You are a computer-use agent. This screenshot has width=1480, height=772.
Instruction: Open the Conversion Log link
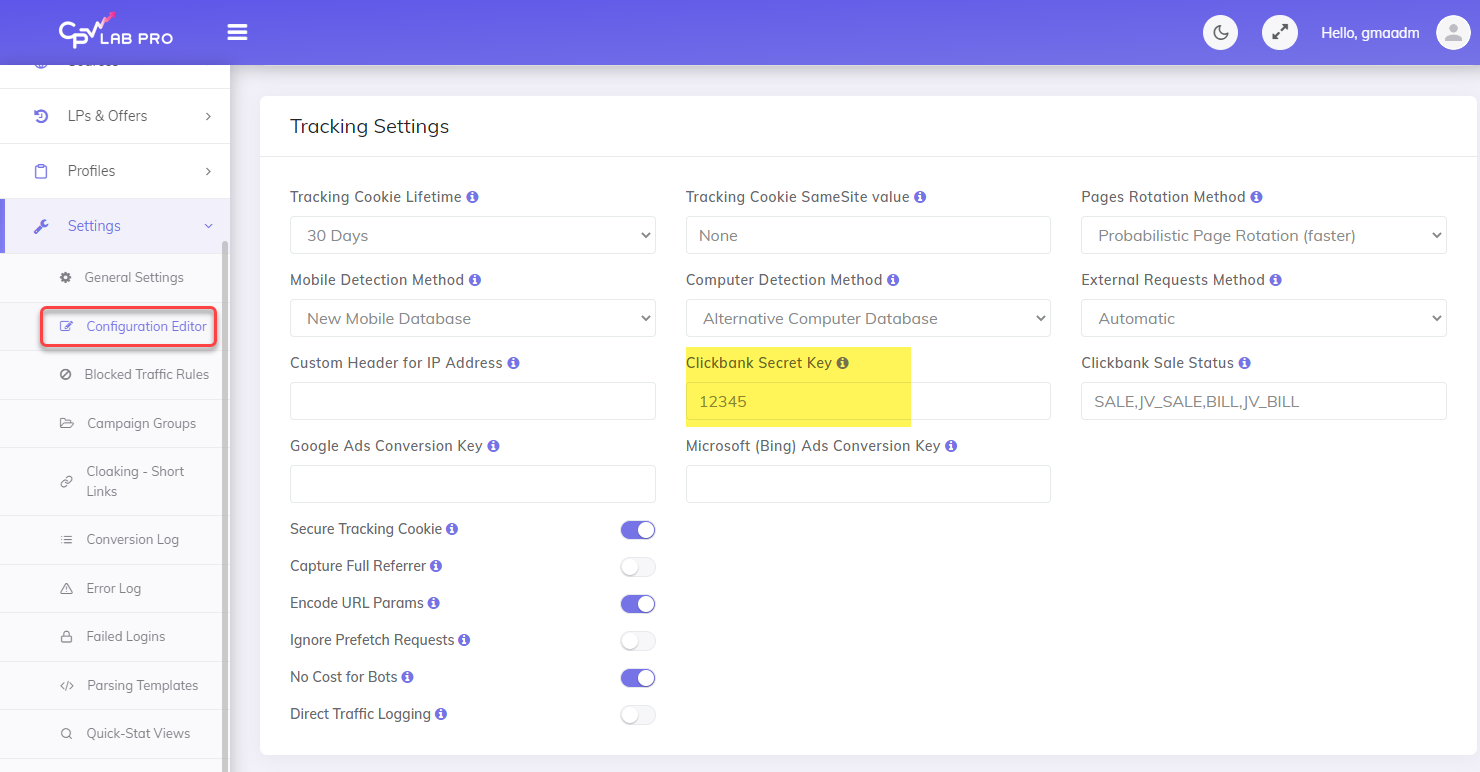click(x=132, y=540)
